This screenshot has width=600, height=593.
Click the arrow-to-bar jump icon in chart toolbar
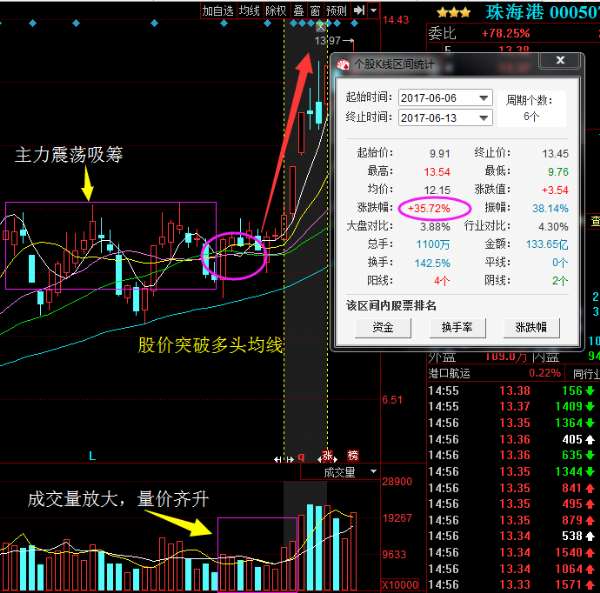pos(358,10)
